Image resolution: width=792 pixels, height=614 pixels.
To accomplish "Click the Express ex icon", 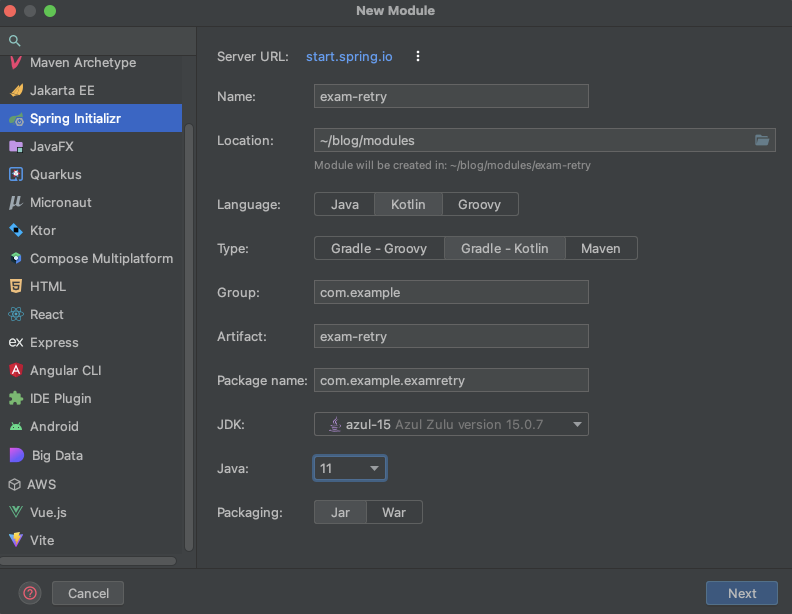I will click(x=16, y=342).
